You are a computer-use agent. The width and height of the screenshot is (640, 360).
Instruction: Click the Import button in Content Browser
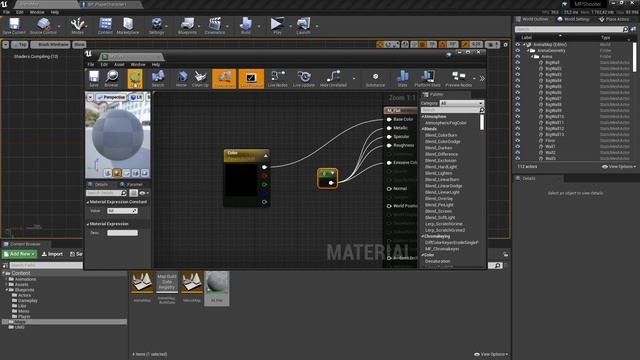[53, 254]
